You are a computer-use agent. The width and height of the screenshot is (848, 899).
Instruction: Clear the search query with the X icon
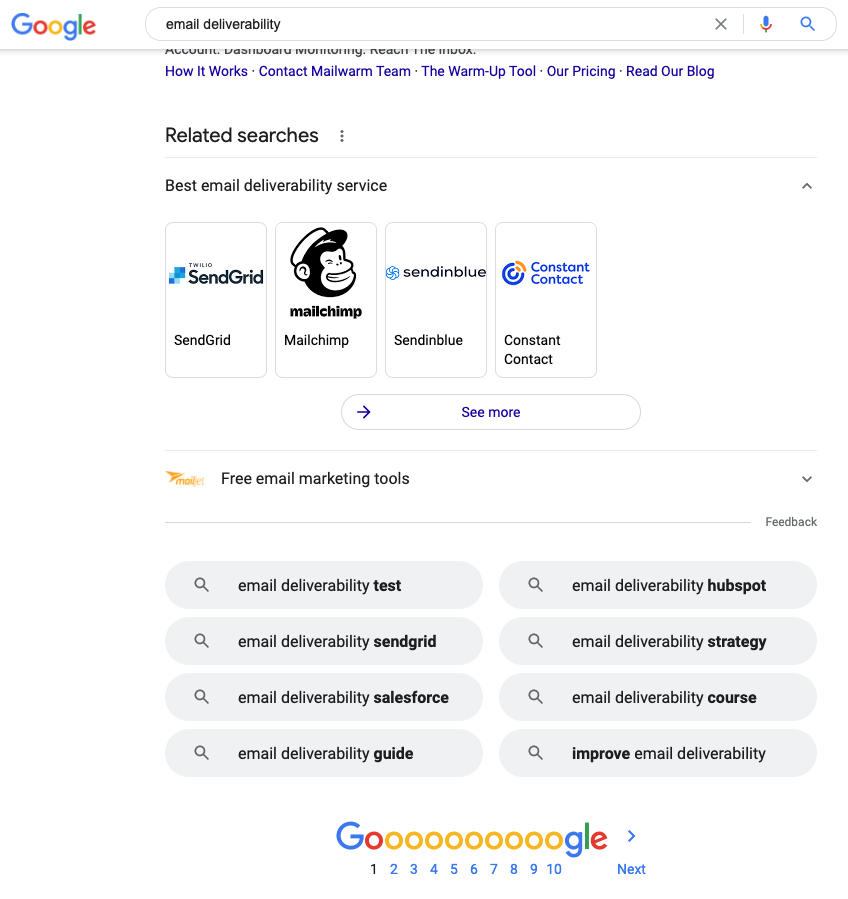[721, 24]
